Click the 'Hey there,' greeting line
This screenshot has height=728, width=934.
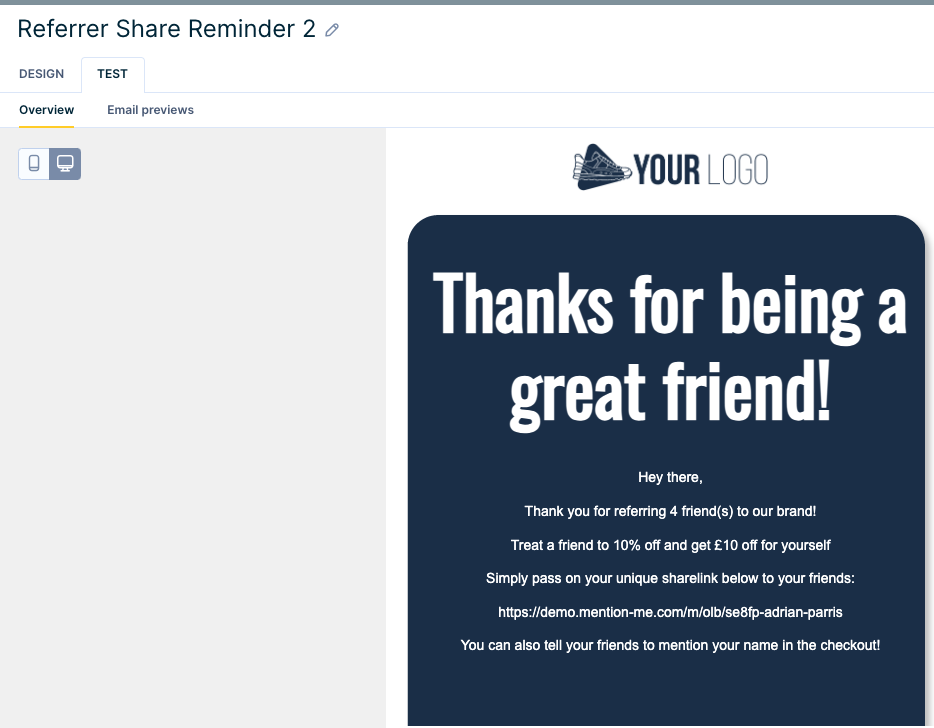pos(670,477)
